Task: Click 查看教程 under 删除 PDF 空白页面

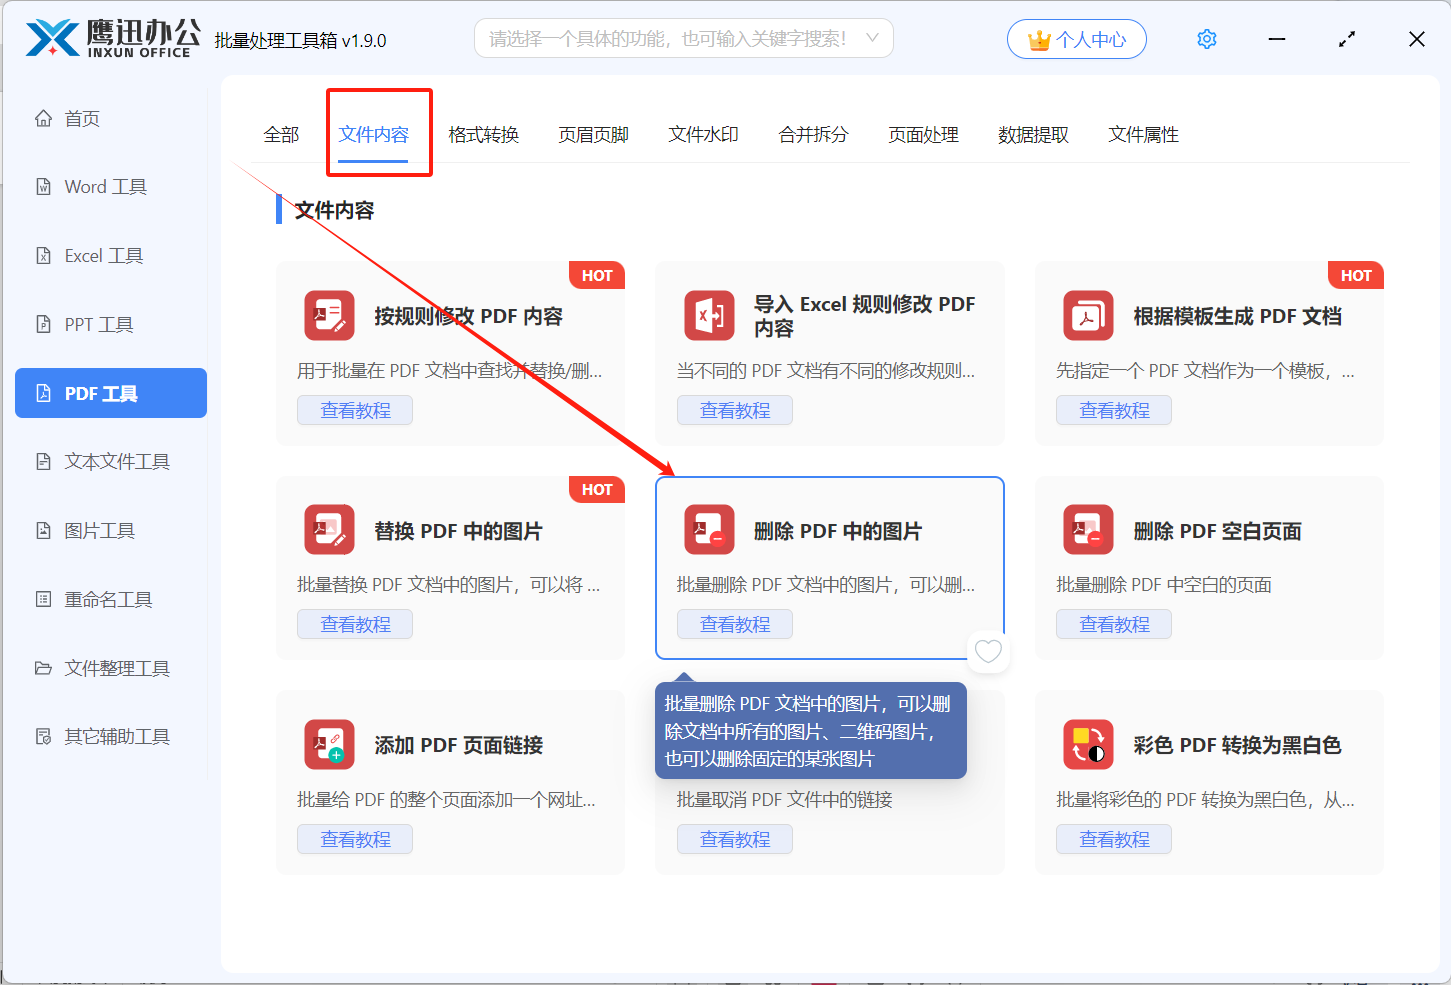Action: [1114, 624]
